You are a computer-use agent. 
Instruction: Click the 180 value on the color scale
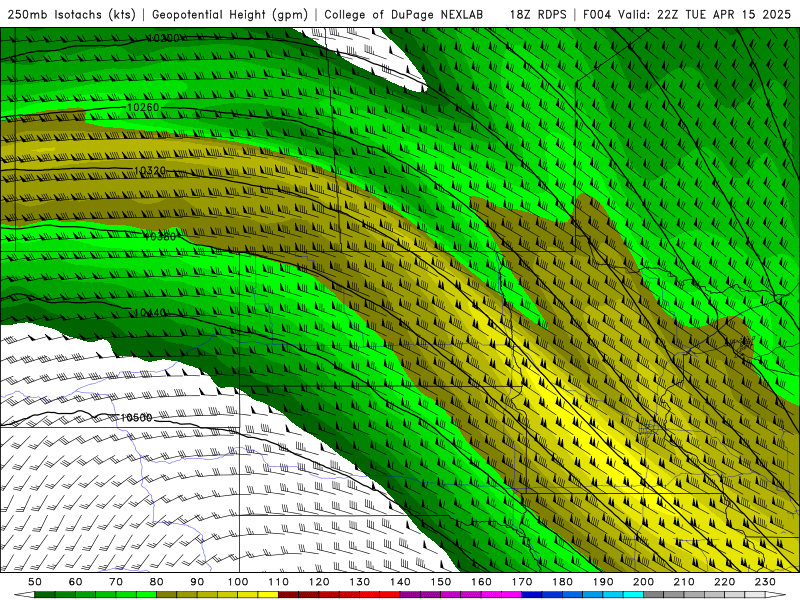pyautogui.click(x=563, y=582)
